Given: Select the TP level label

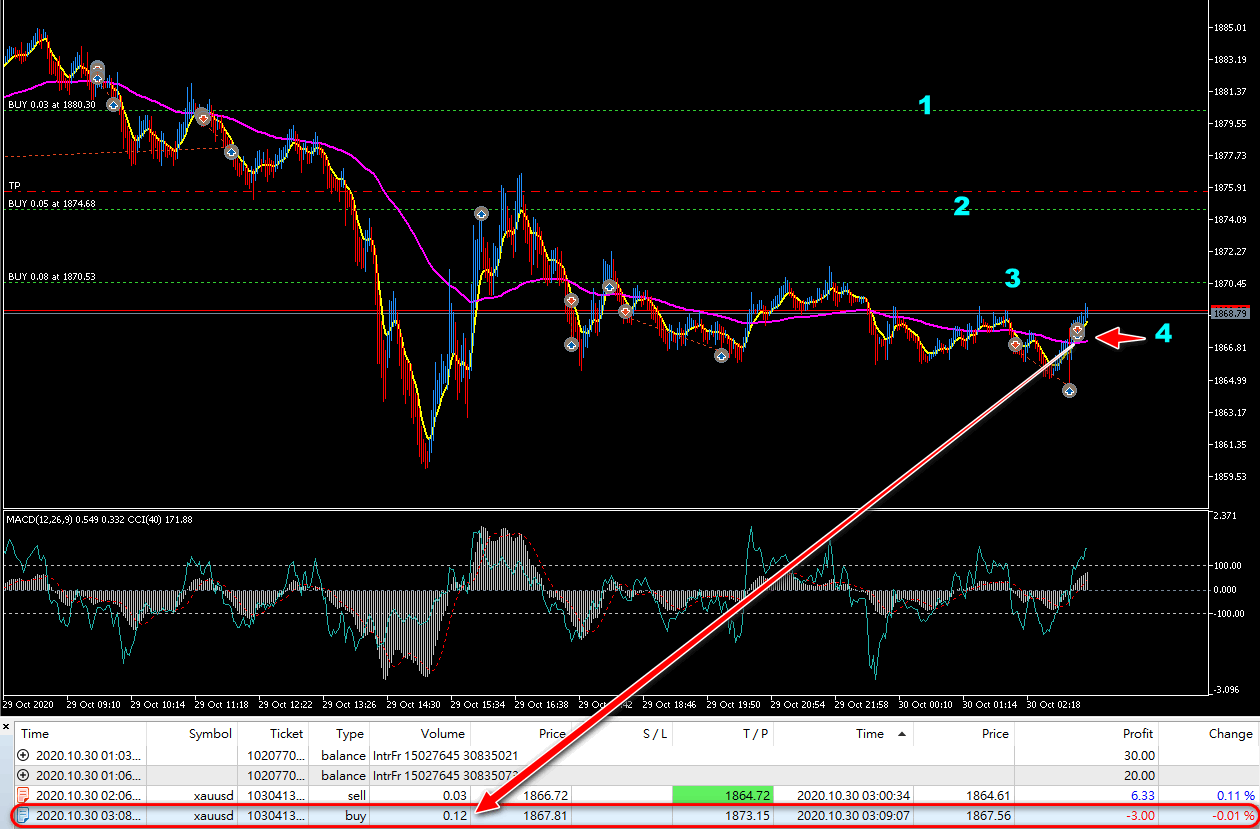Looking at the screenshot, I should click(x=14, y=186).
